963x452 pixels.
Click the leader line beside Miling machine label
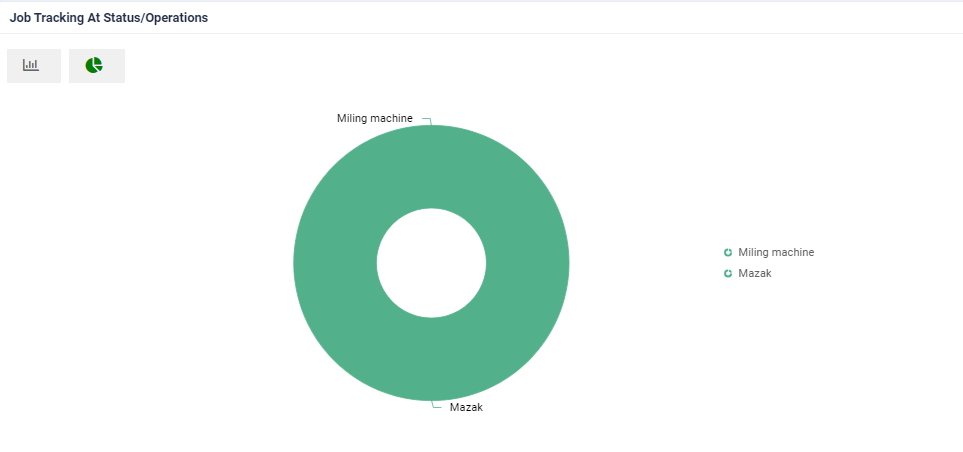[x=426, y=120]
